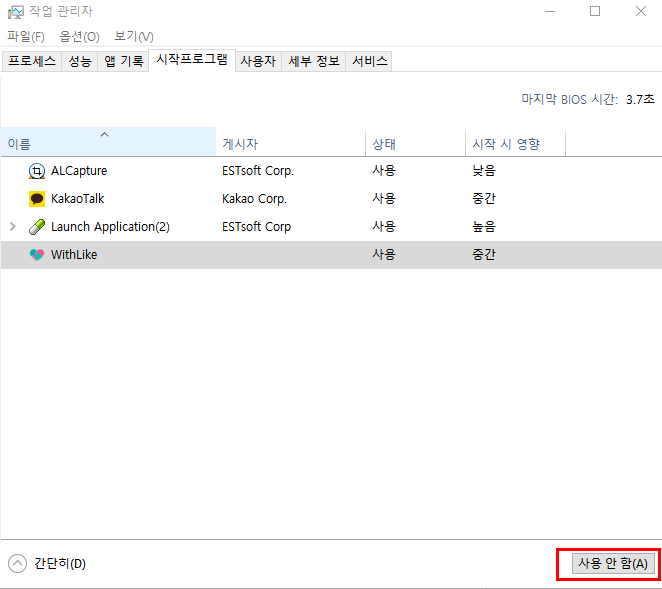The height and width of the screenshot is (589, 662).
Task: Switch to the 성능 tab
Action: (x=80, y=61)
